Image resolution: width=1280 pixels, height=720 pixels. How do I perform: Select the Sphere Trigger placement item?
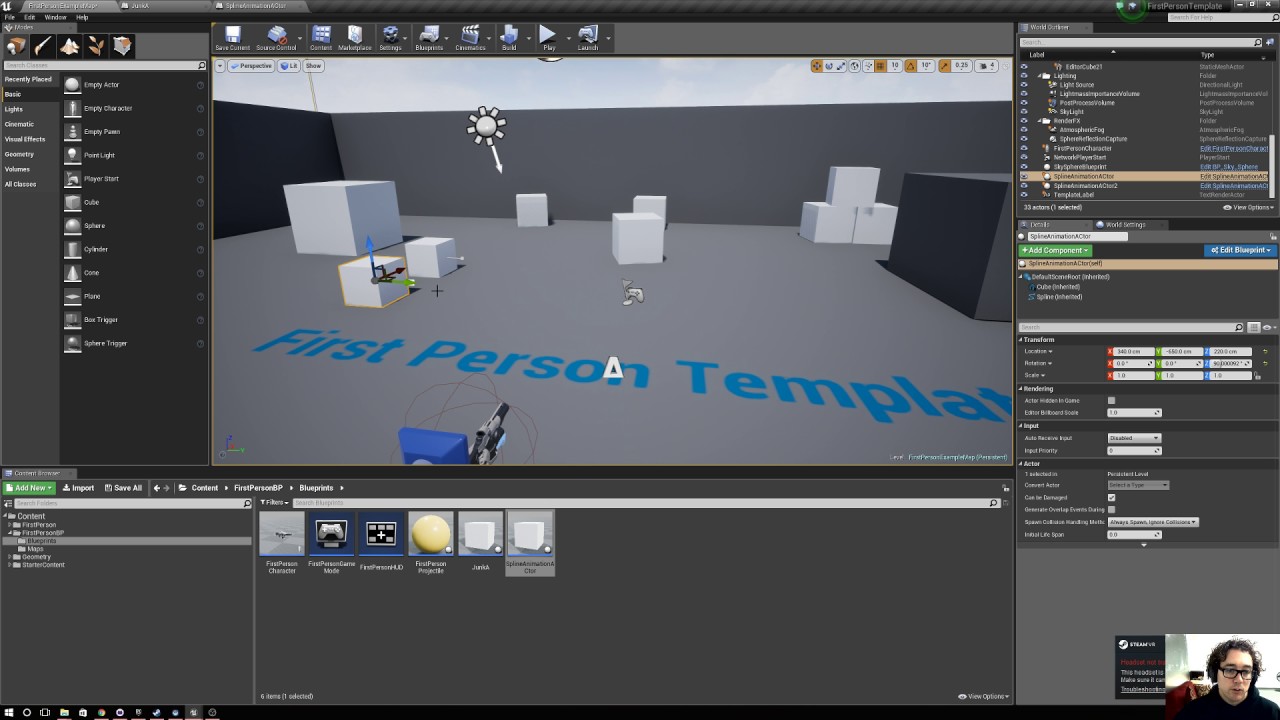[133, 343]
